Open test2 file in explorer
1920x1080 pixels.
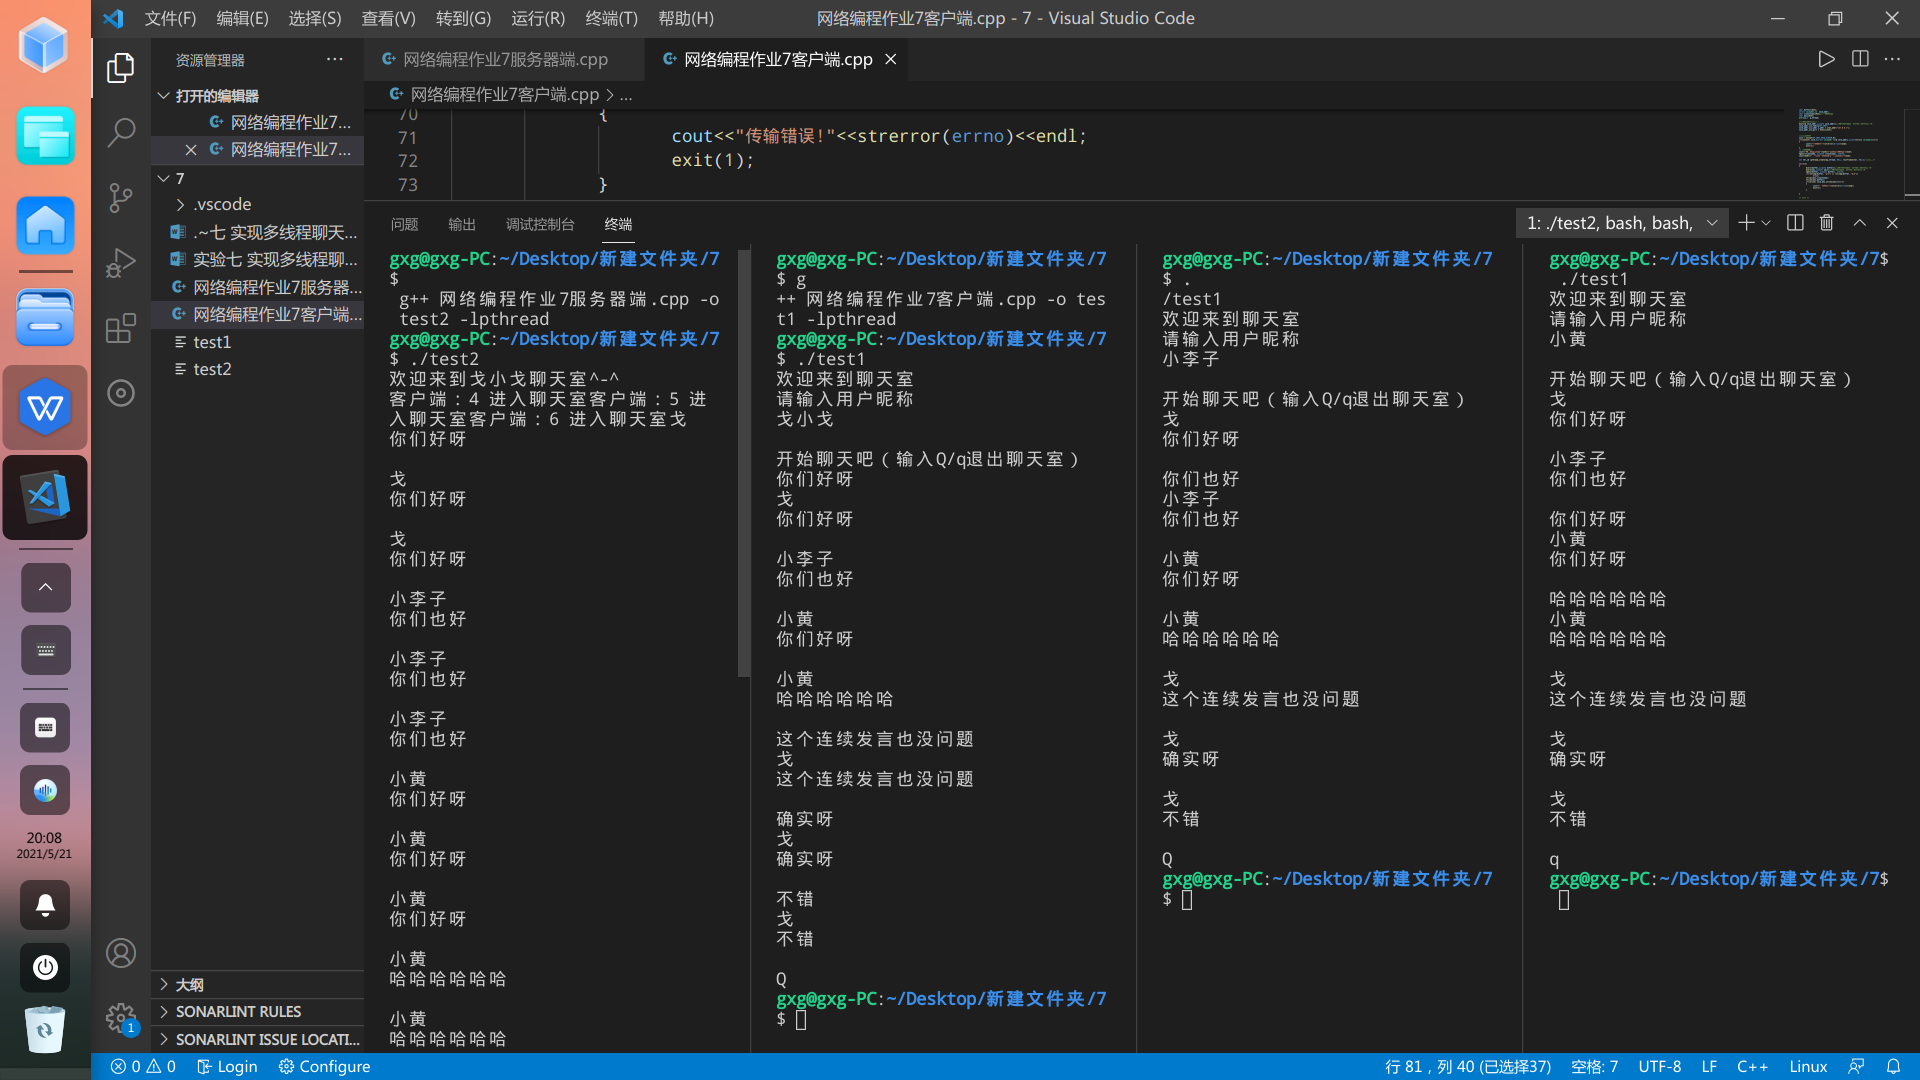[258, 369]
